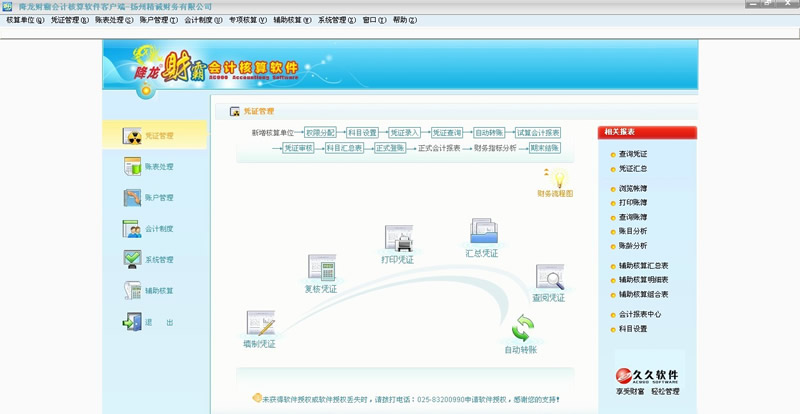The width and height of the screenshot is (800, 414).
Task: Open the 辅助核算汇总表 link
Action: pyautogui.click(x=643, y=265)
